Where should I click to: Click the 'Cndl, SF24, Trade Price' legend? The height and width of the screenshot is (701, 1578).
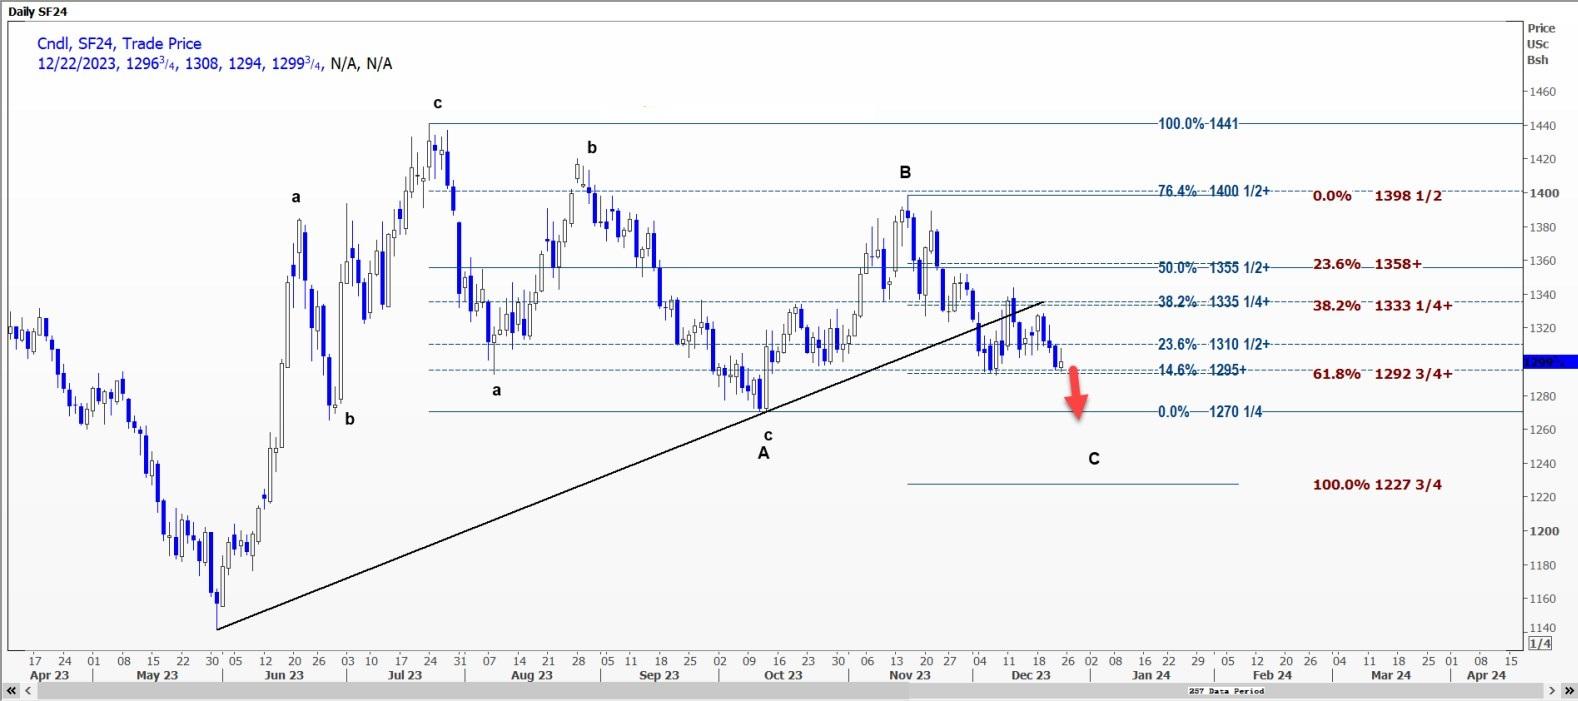tap(119, 43)
